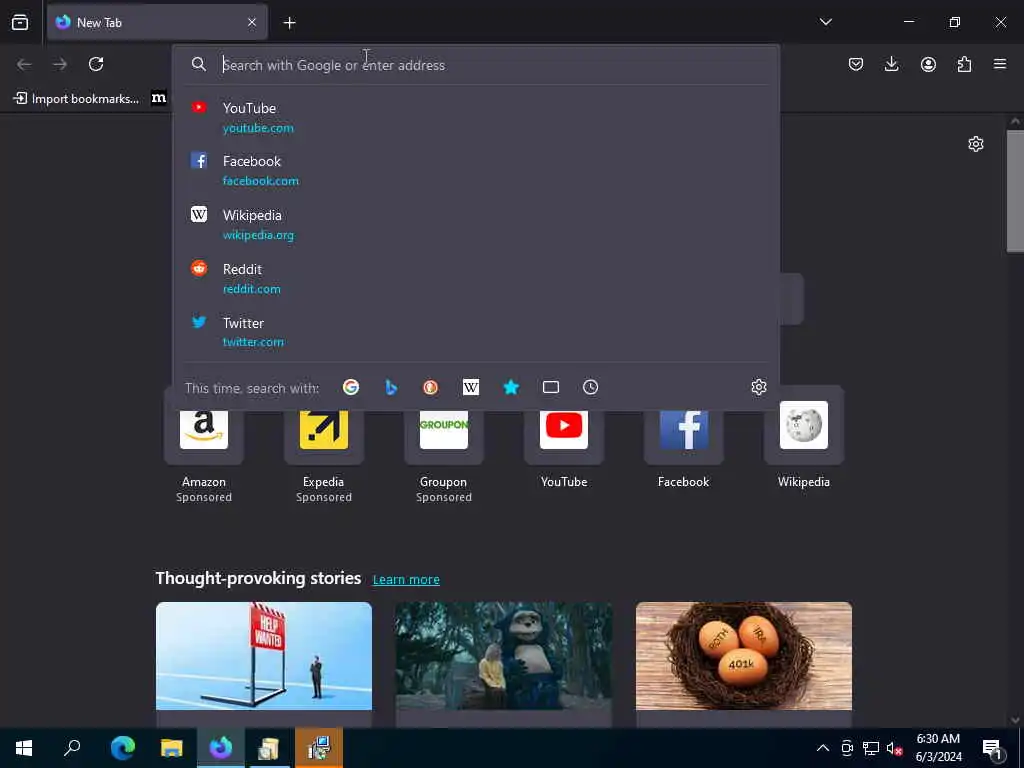This screenshot has width=1024, height=768.
Task: Open the notification center icon
Action: click(x=992, y=748)
